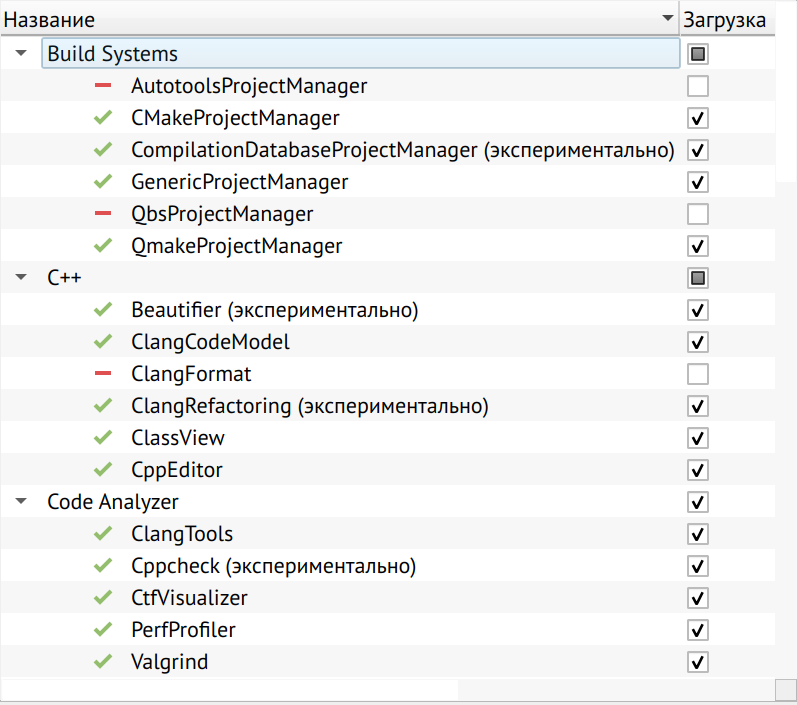Screen dimensions: 797x705
Task: Click the green checkmark icon beside ClassView
Action: click(103, 438)
